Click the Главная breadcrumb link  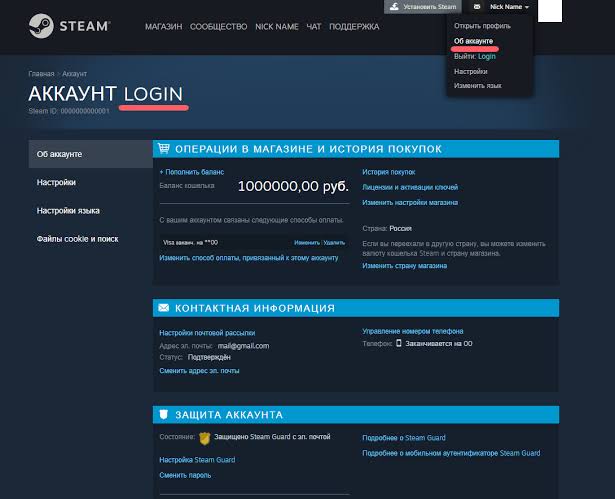point(41,74)
